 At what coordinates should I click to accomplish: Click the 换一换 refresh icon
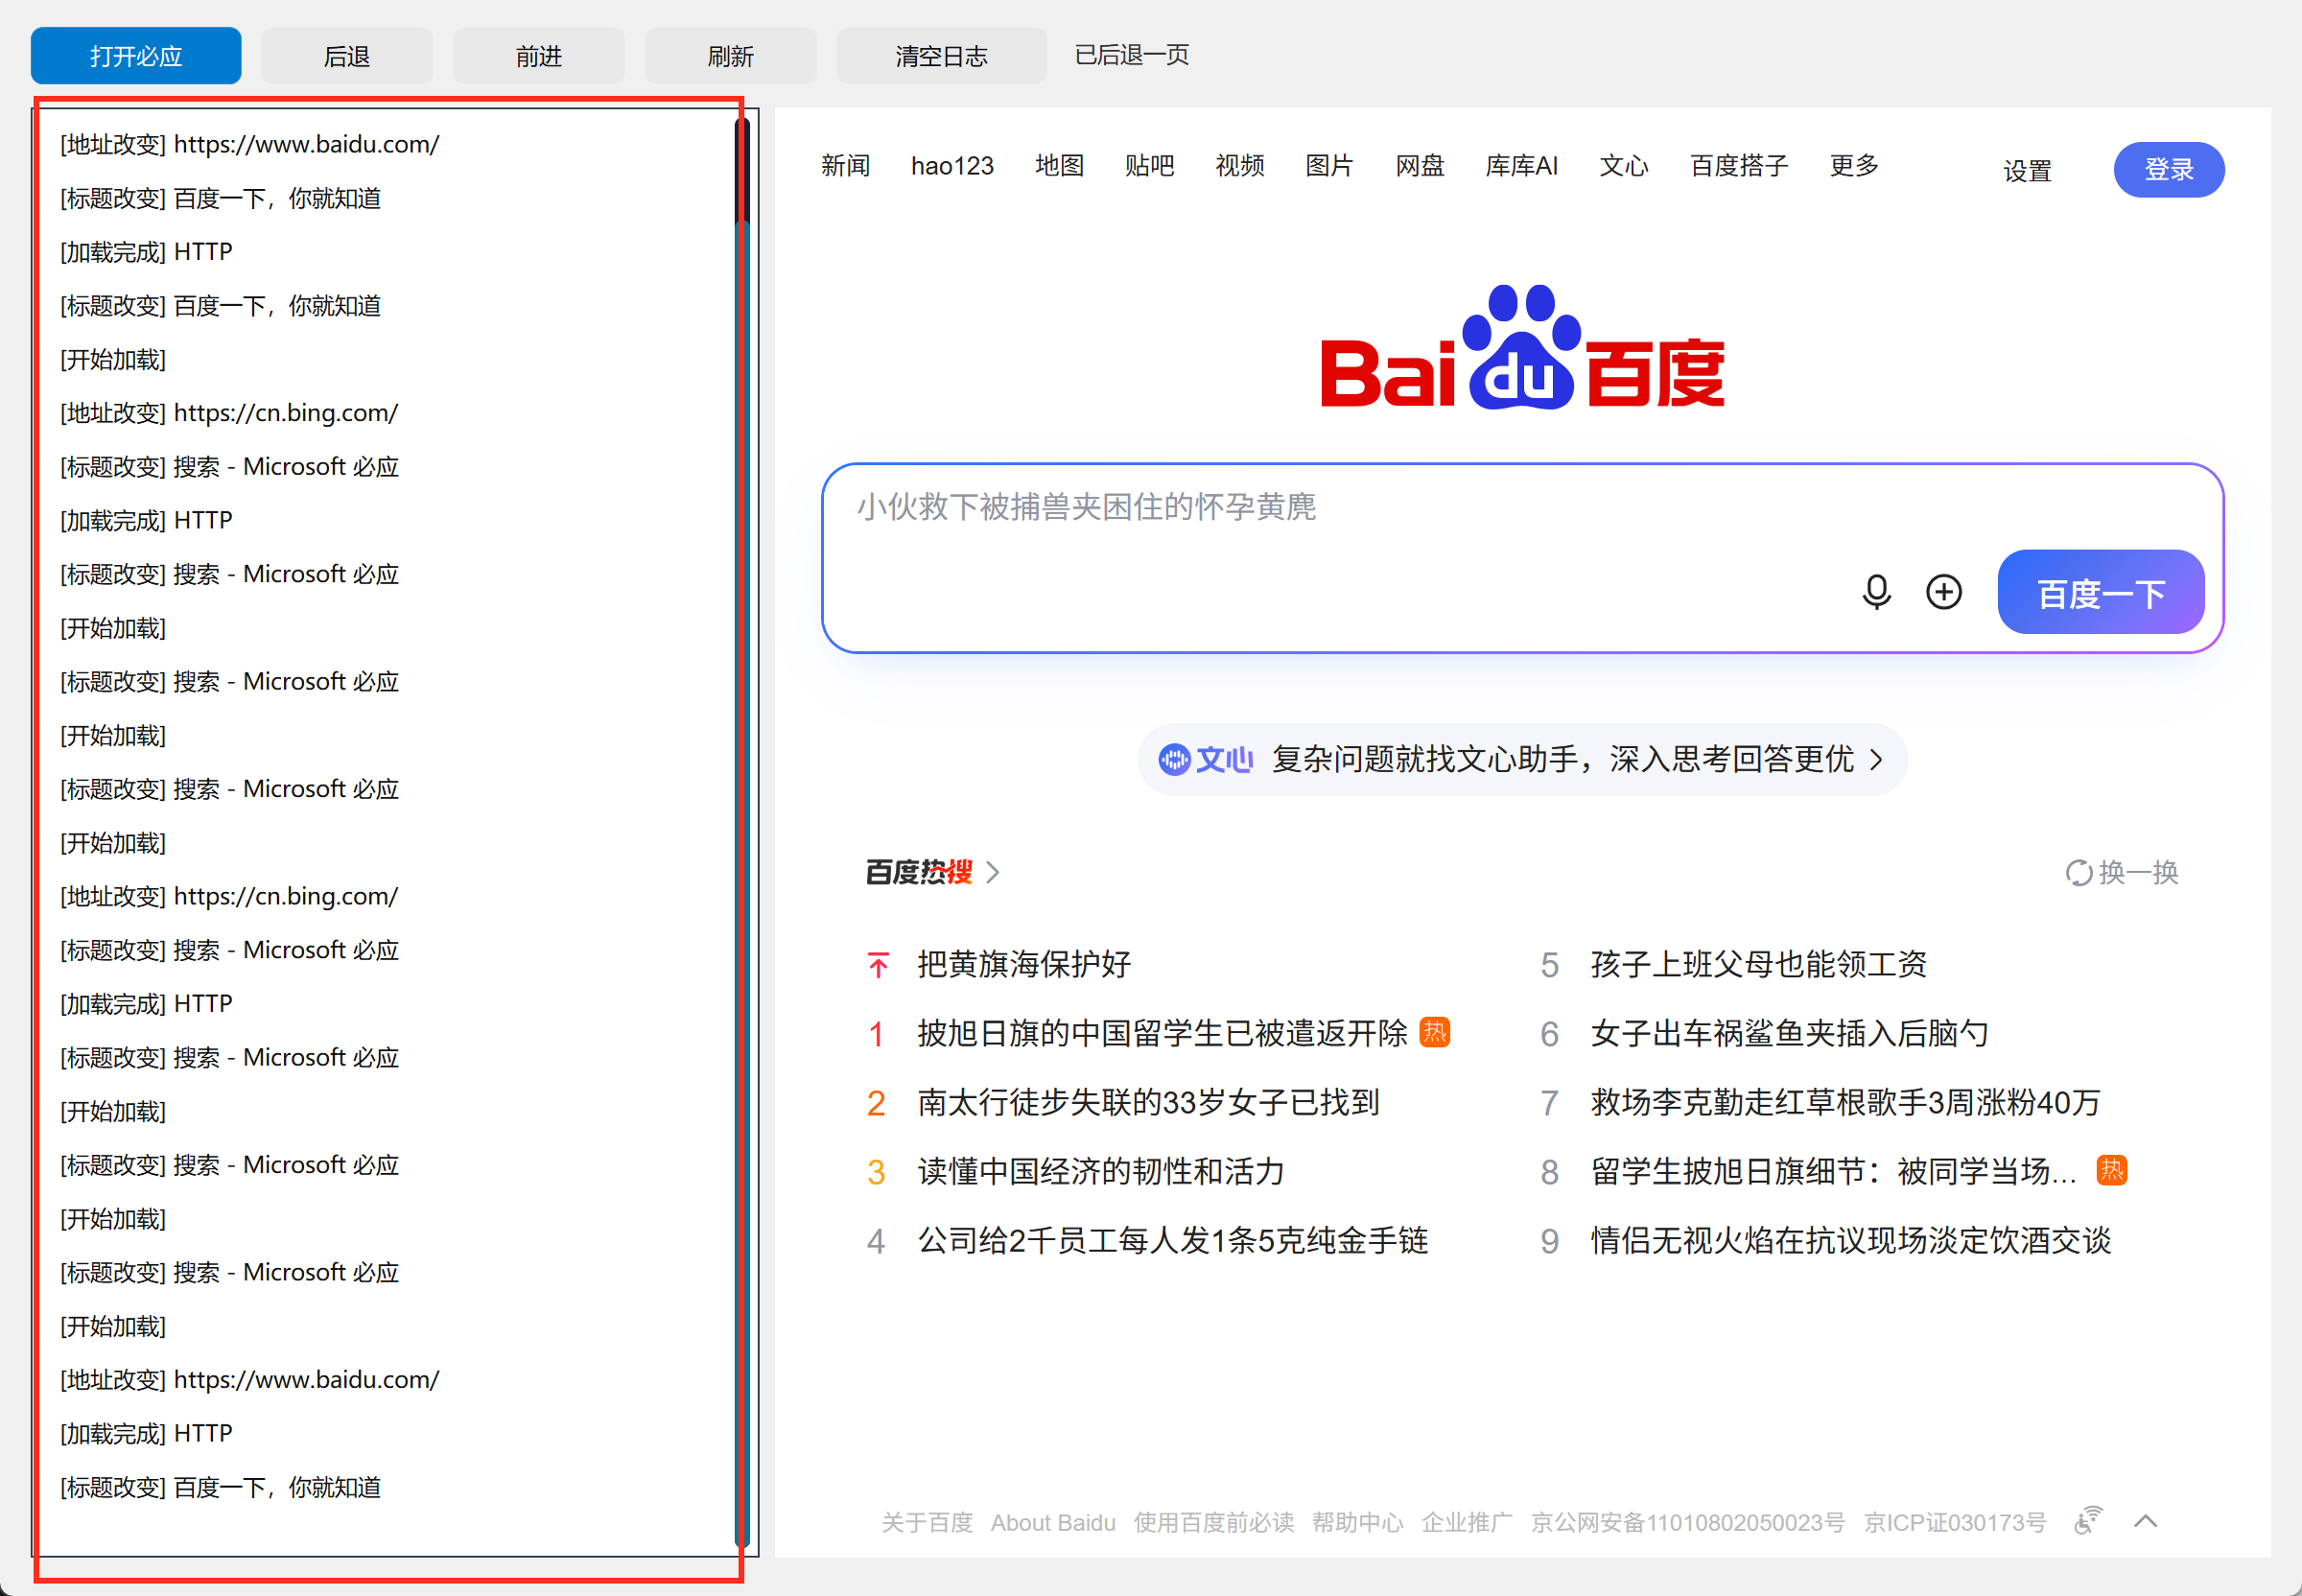pos(2078,873)
